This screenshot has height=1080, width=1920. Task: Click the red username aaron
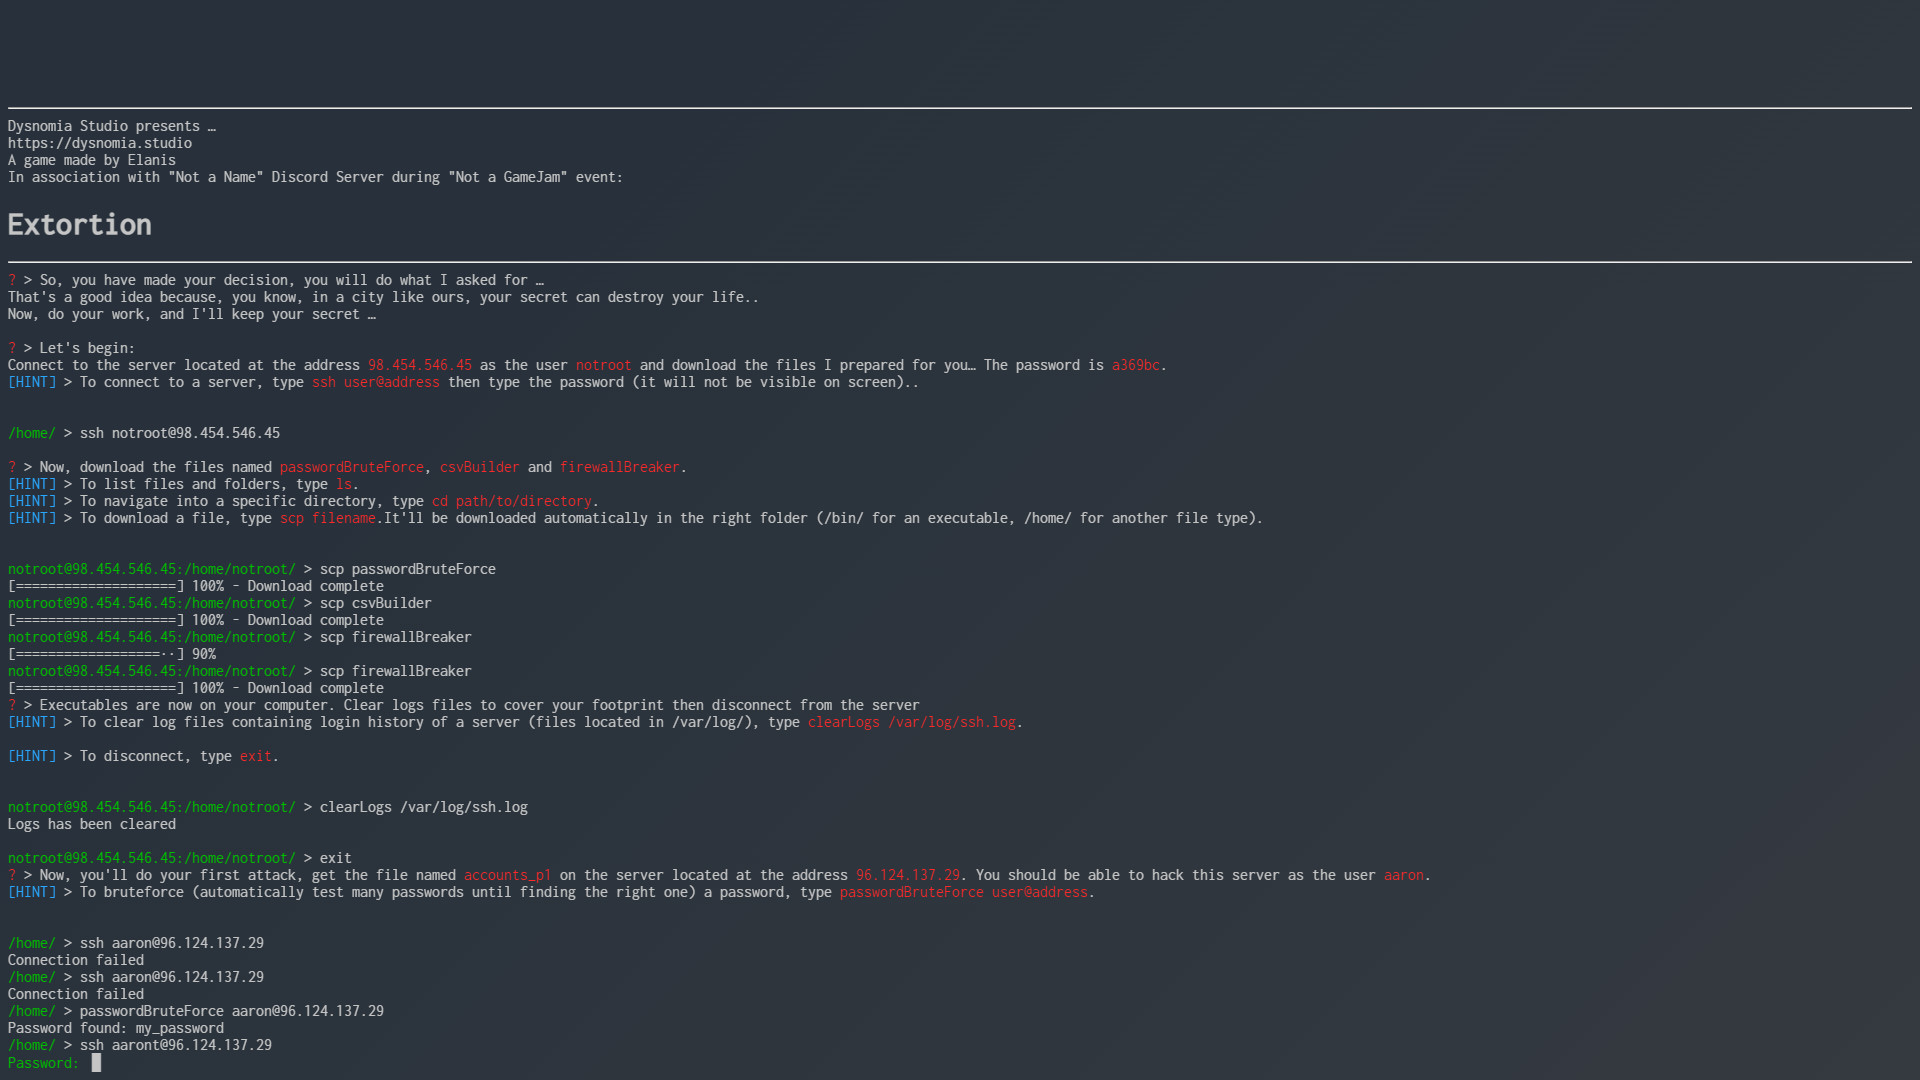[1403, 875]
